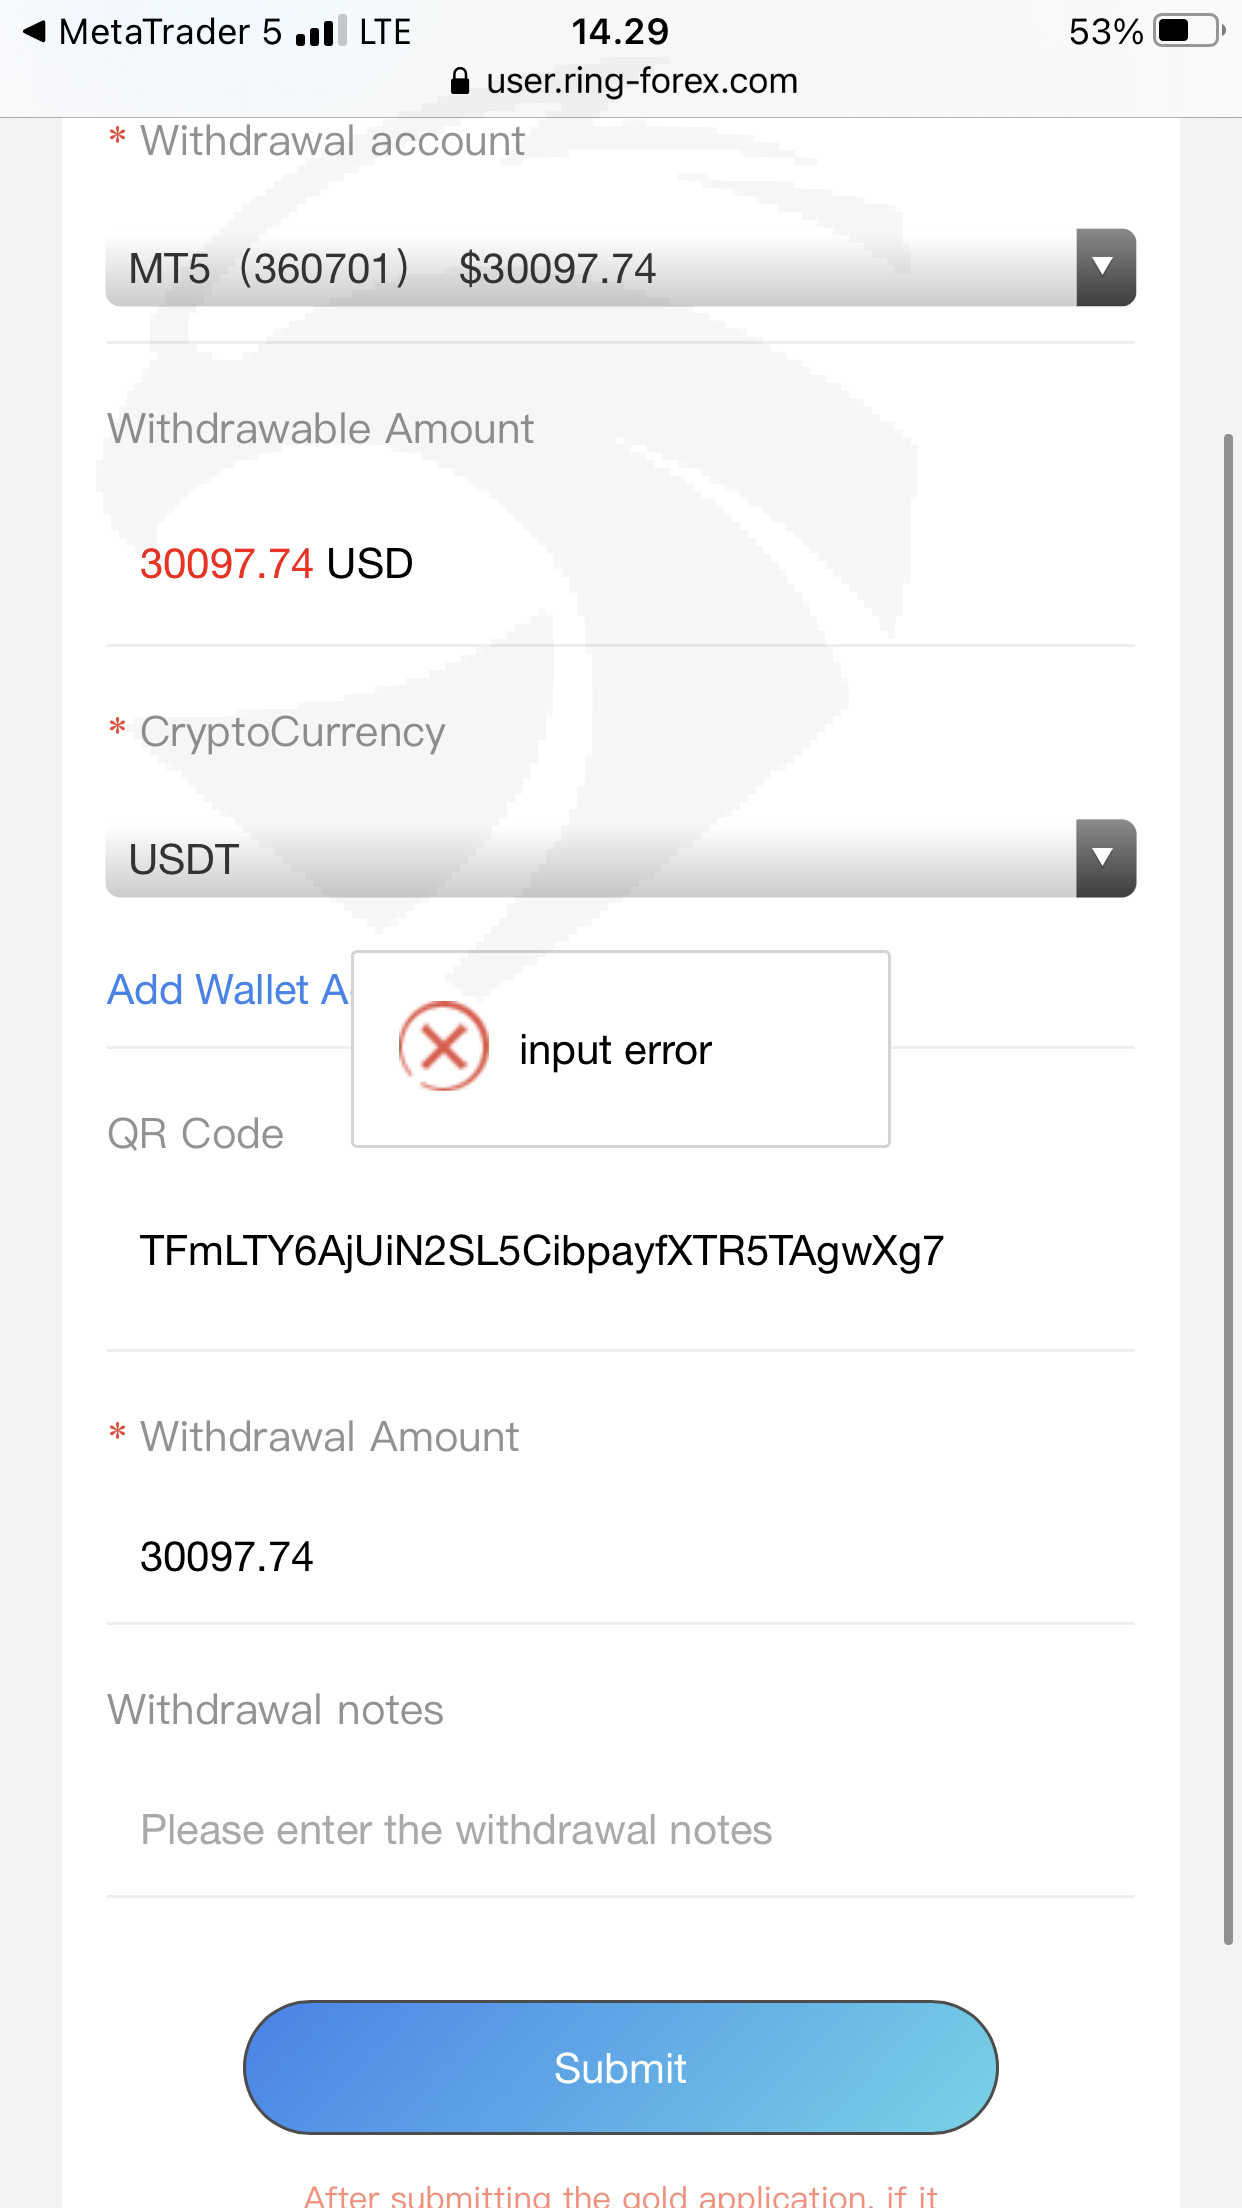Click the red X error icon
Viewport: 1242px width, 2208px height.
pos(443,1047)
